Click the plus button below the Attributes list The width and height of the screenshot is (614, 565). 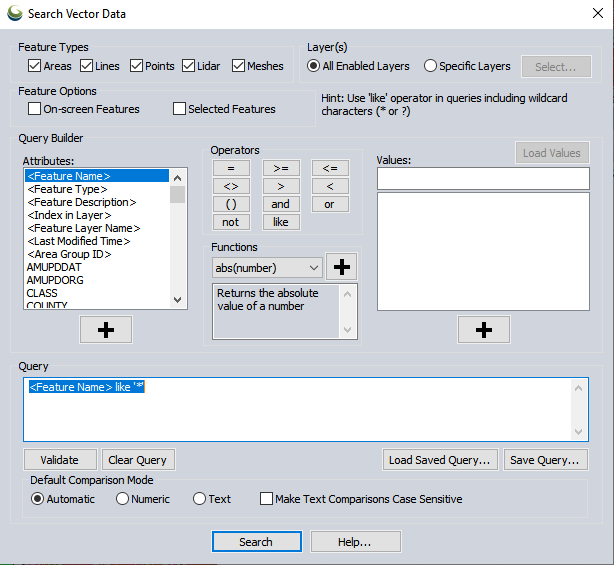point(106,331)
